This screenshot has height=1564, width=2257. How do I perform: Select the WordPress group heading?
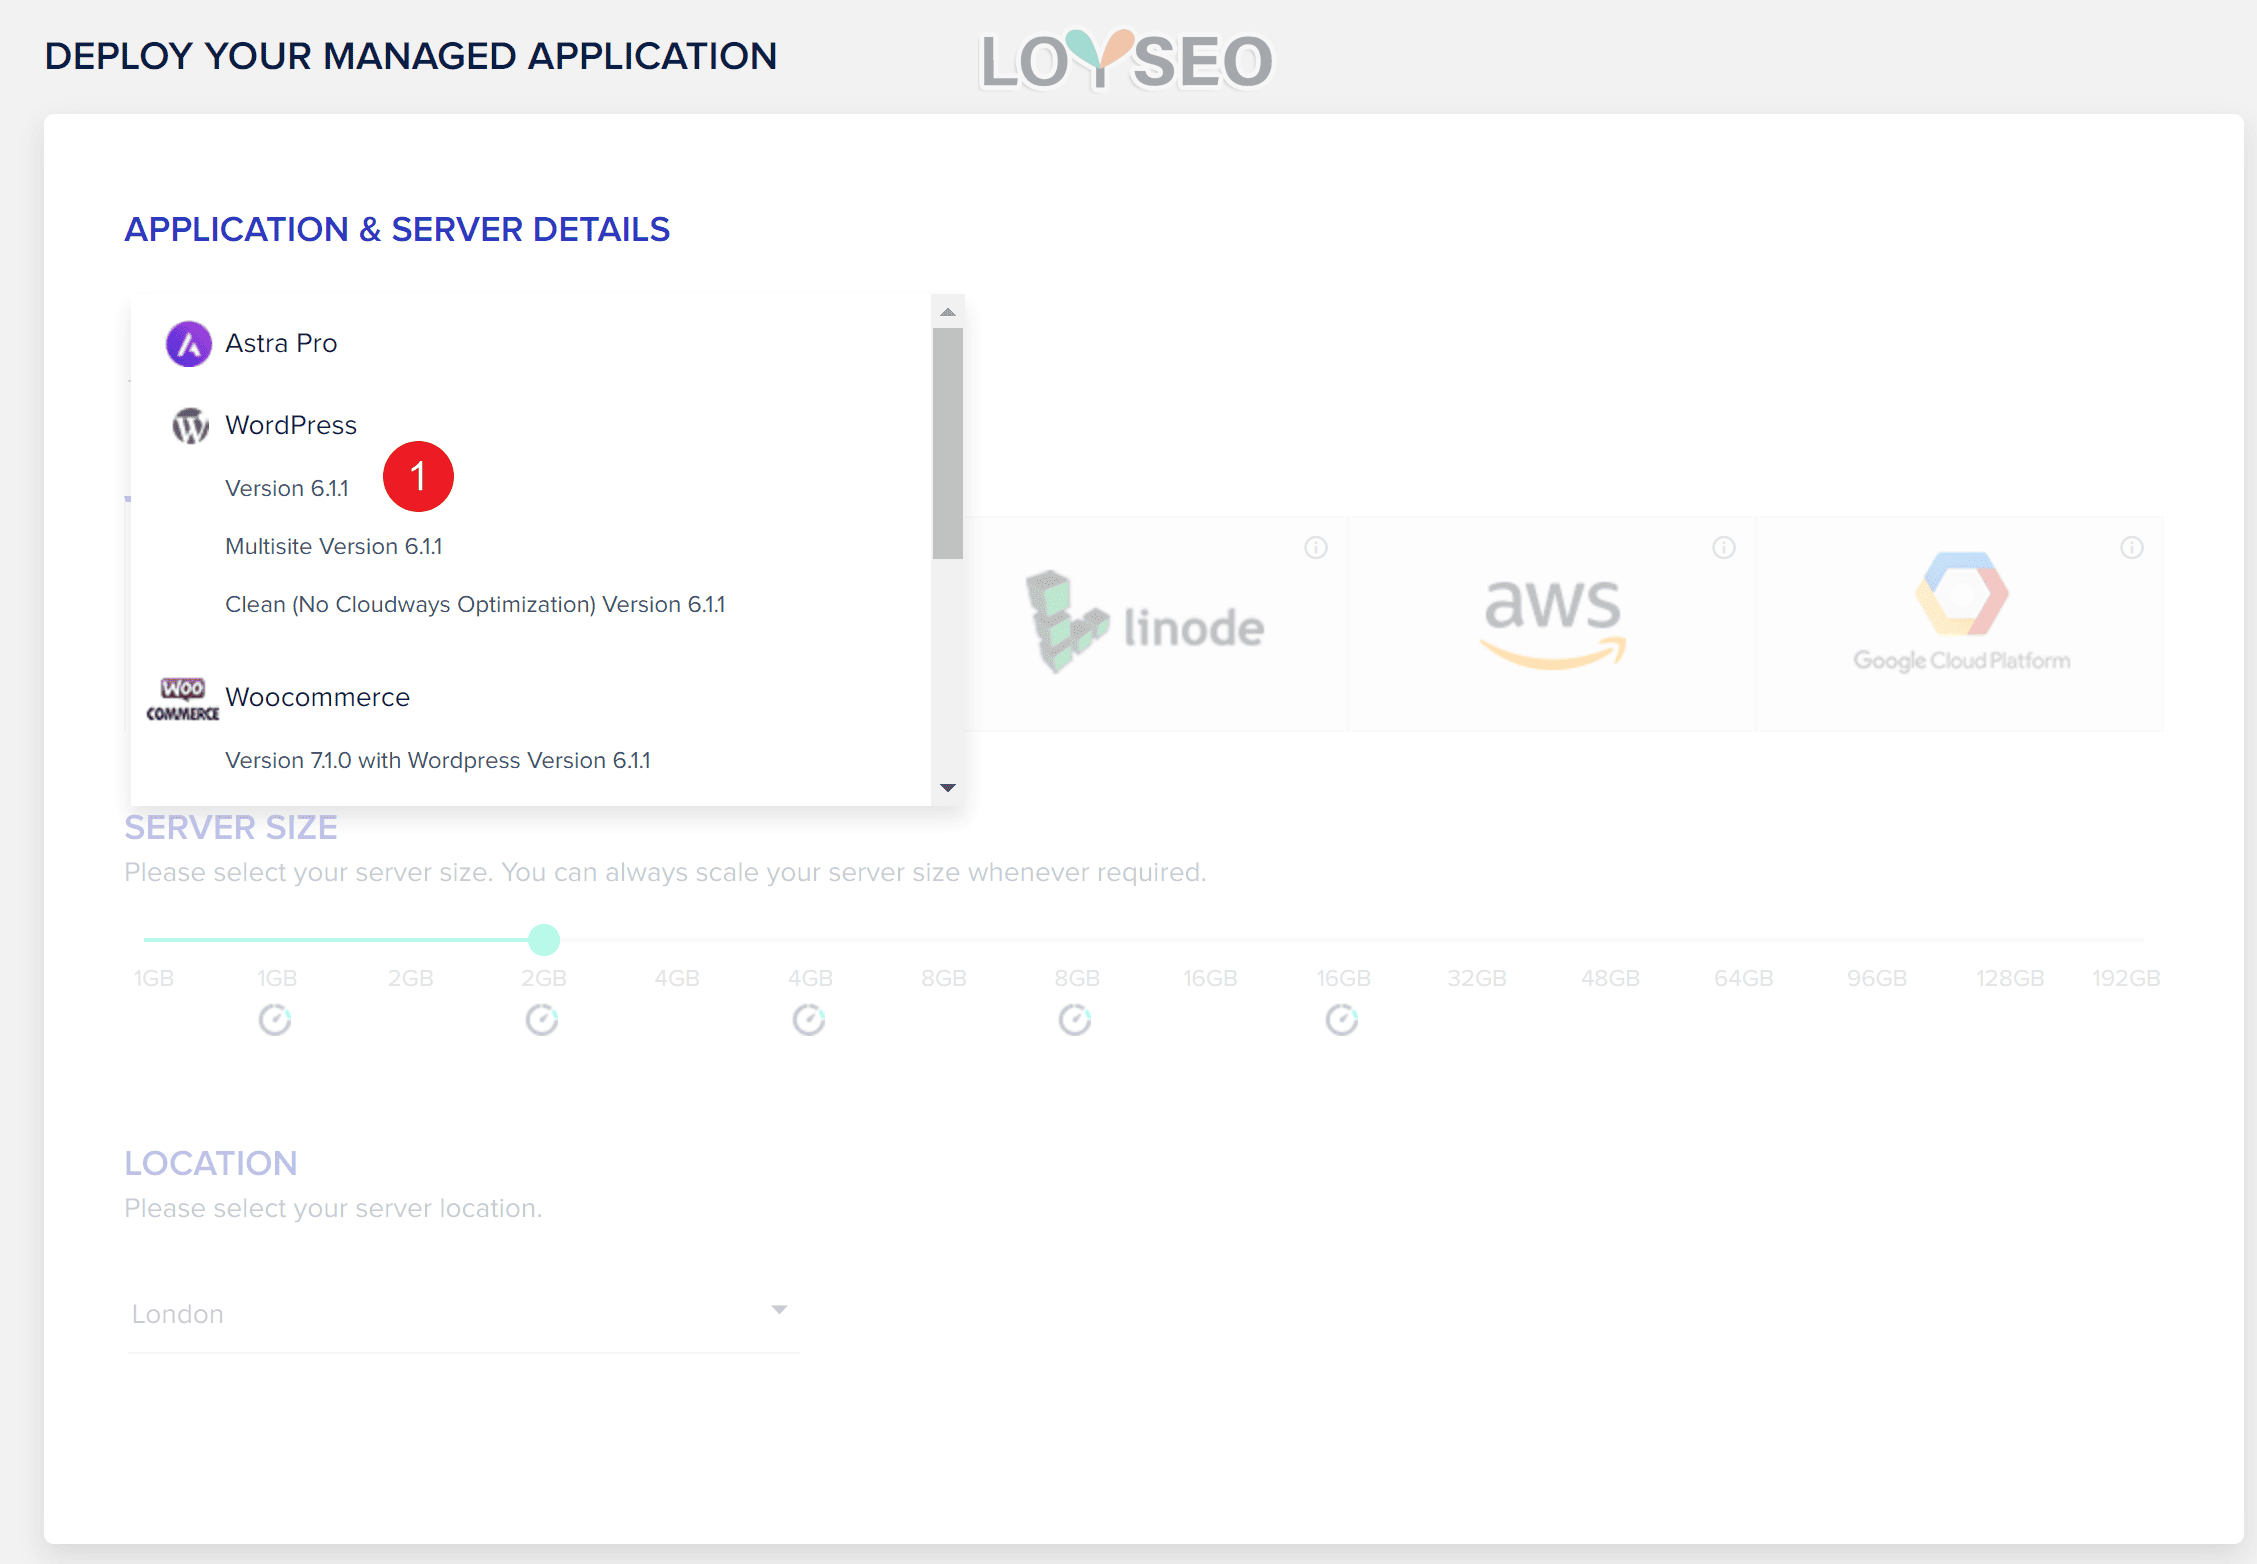click(x=291, y=425)
